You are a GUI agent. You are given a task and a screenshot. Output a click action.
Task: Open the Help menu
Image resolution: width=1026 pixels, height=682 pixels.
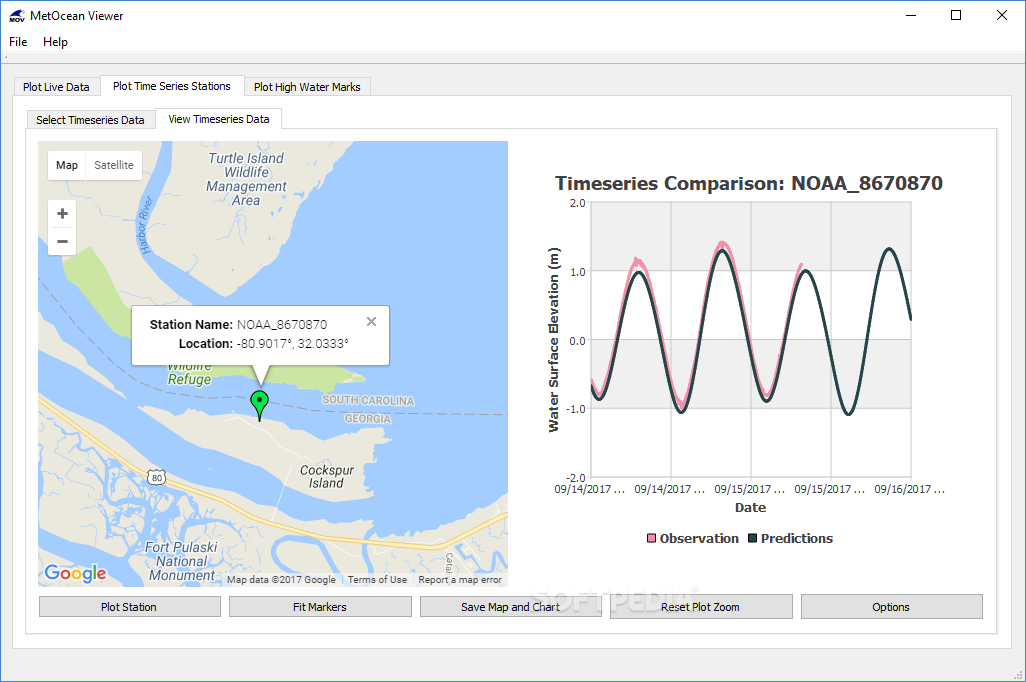(56, 42)
